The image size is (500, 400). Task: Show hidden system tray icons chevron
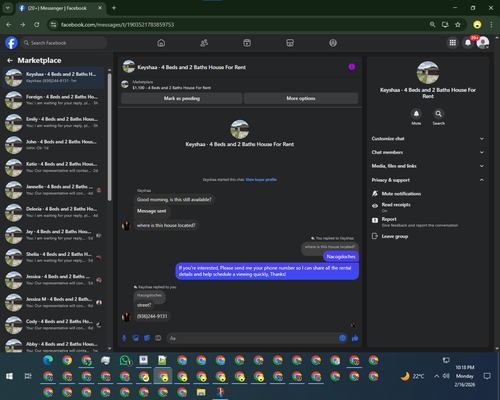point(436,376)
